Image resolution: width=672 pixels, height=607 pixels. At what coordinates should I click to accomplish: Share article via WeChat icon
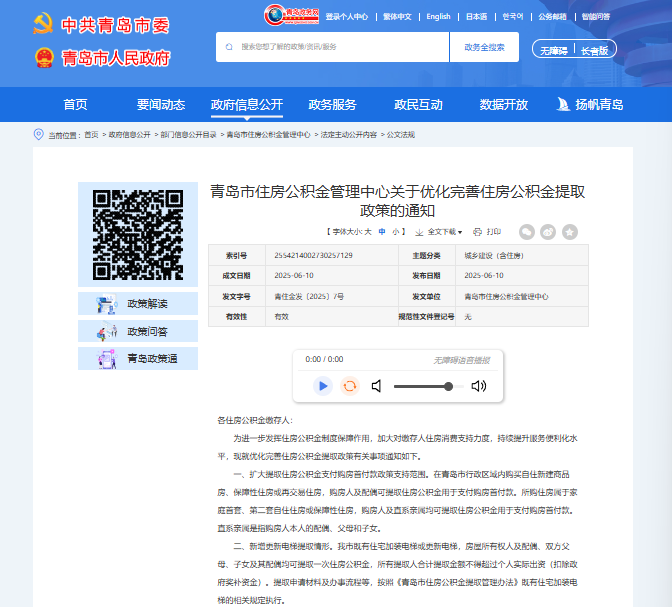(x=526, y=231)
